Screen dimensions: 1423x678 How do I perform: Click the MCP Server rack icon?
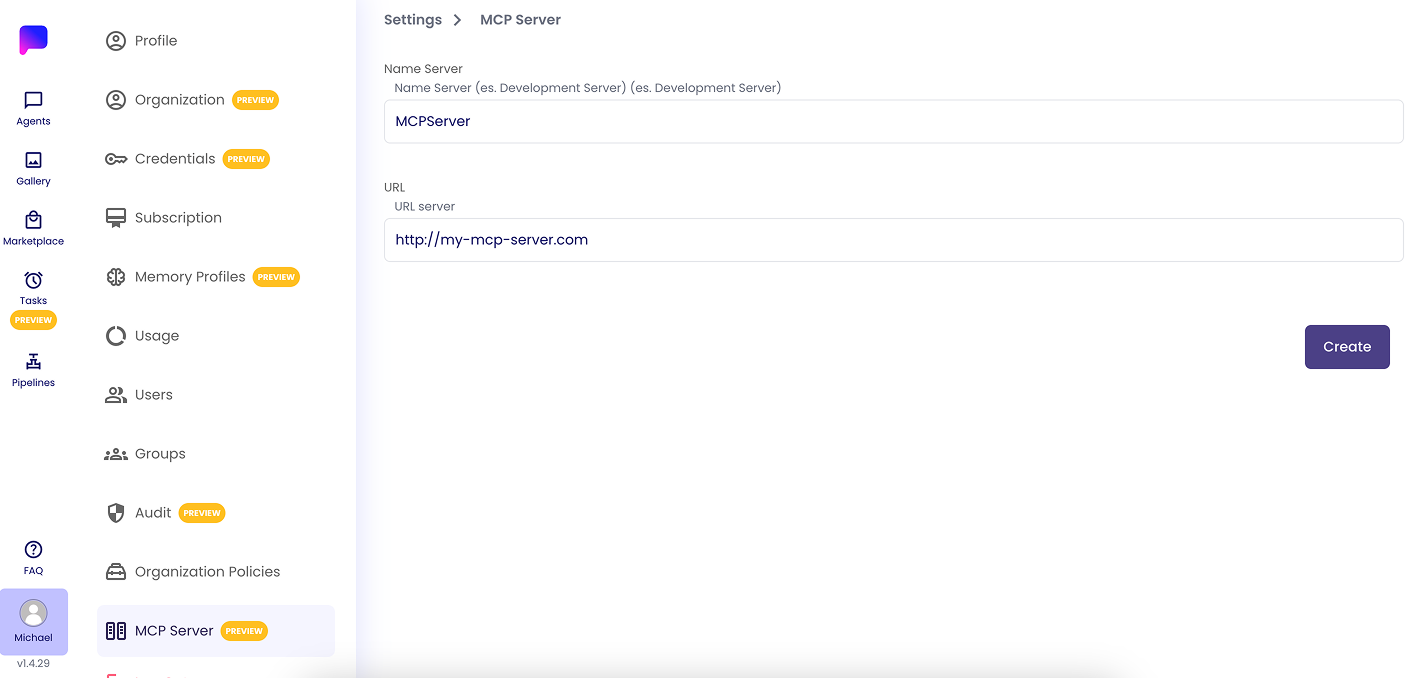click(x=116, y=631)
